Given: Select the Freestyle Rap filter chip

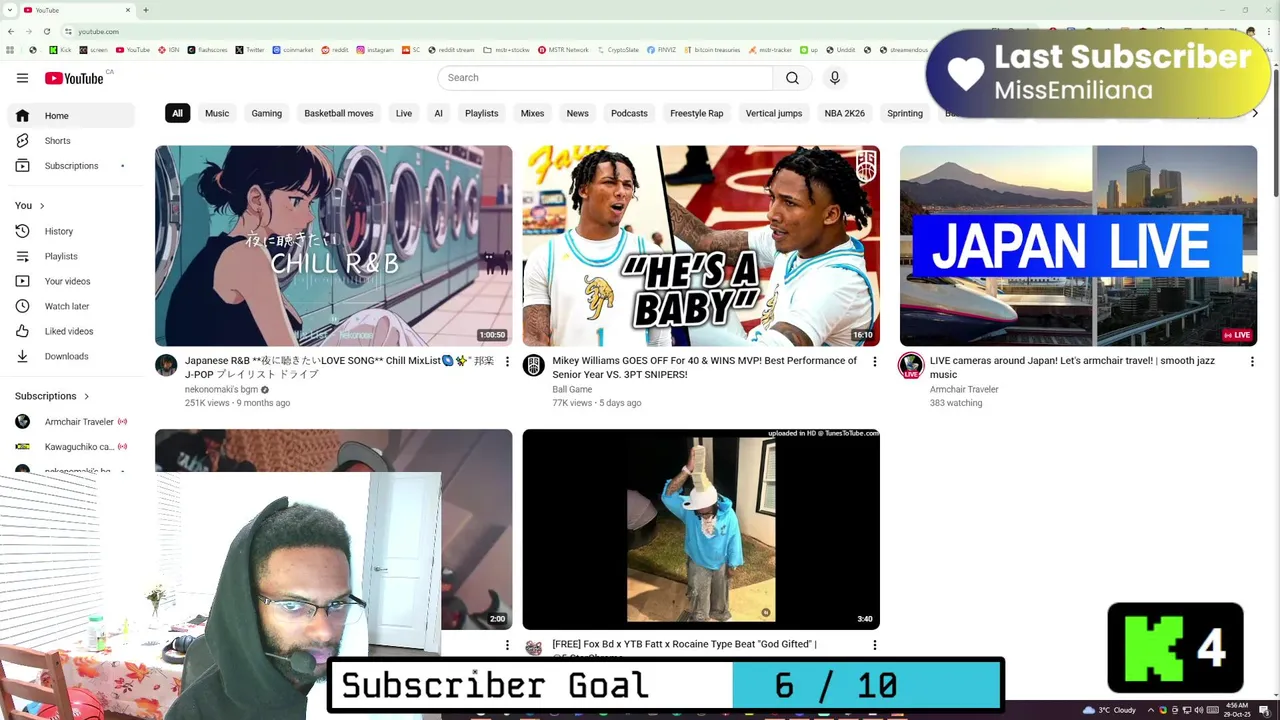Looking at the screenshot, I should (x=696, y=113).
